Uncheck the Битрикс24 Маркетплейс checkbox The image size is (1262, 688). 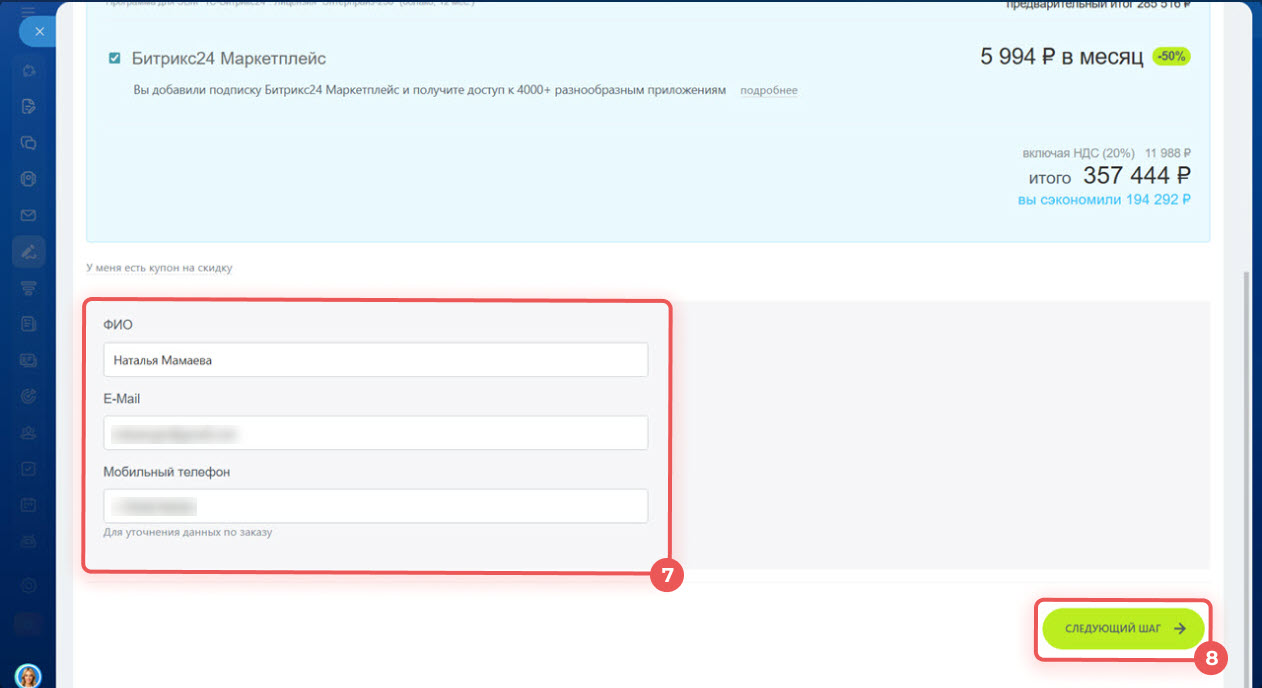tap(115, 58)
